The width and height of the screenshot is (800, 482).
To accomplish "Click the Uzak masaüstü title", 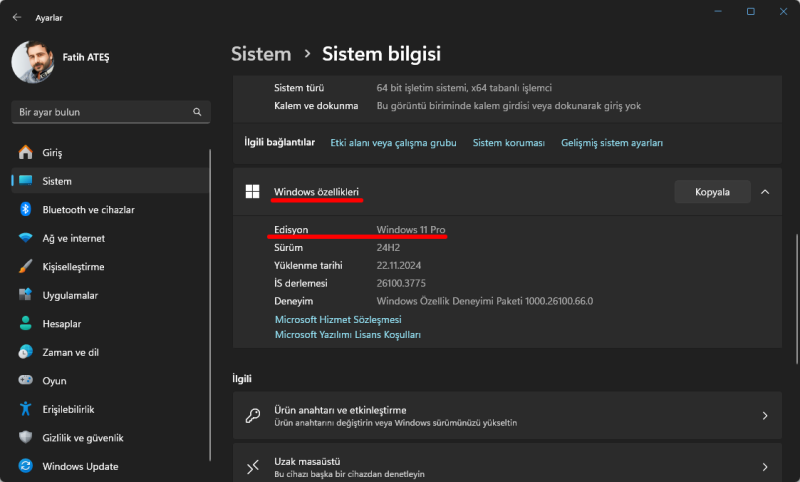I will [x=307, y=461].
